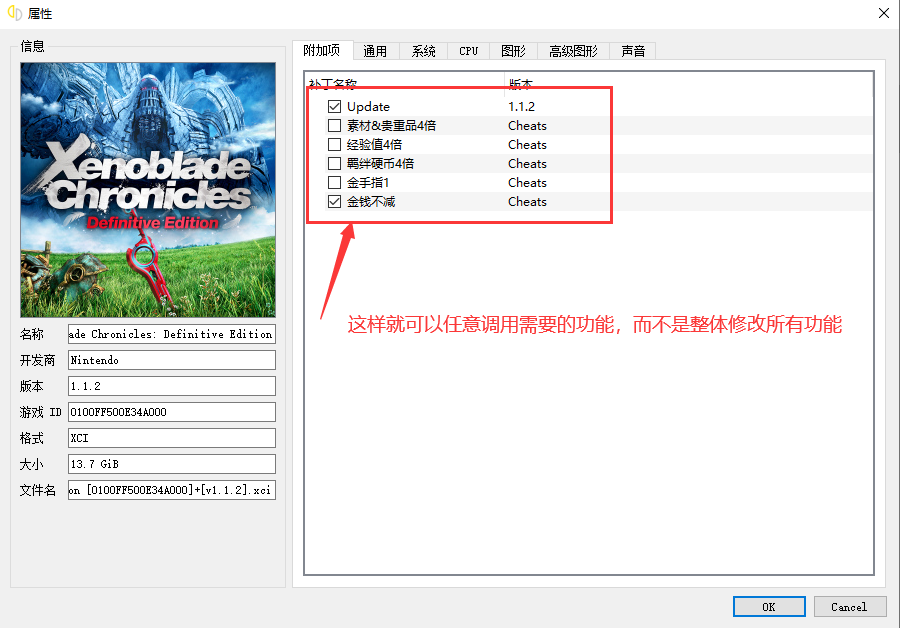Enable the 经验值4倍 cheat

click(334, 144)
